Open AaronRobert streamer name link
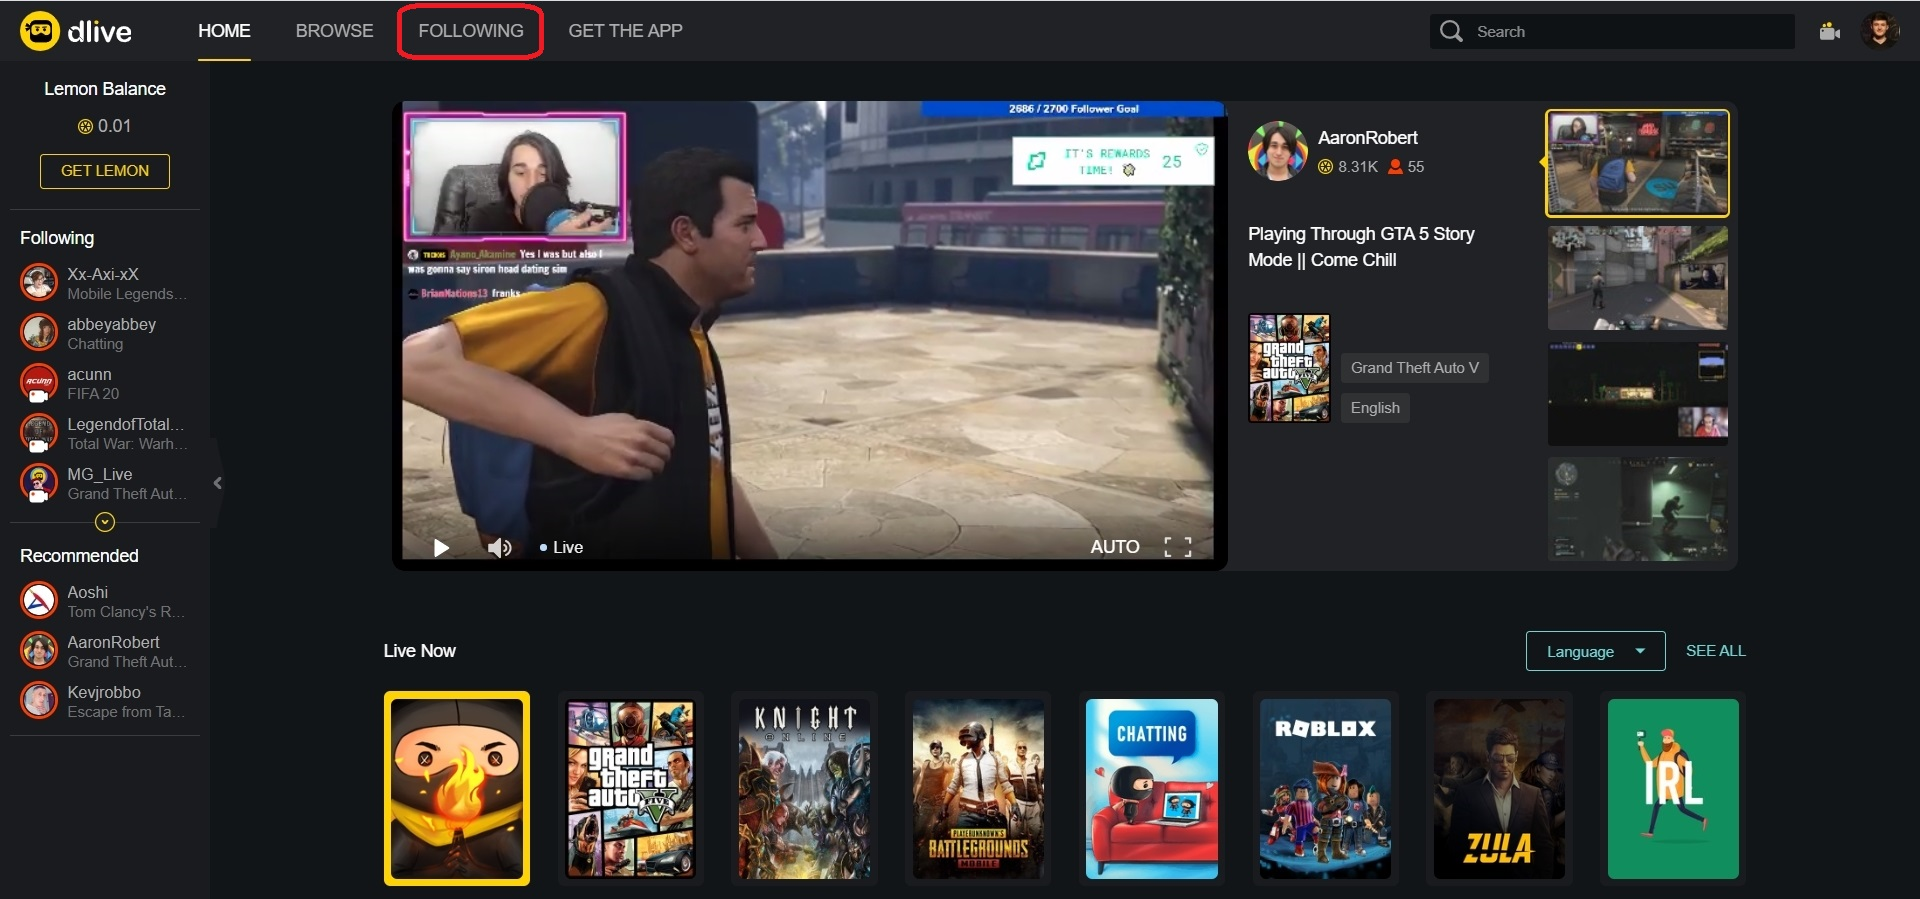This screenshot has width=1920, height=899. pos(1368,138)
